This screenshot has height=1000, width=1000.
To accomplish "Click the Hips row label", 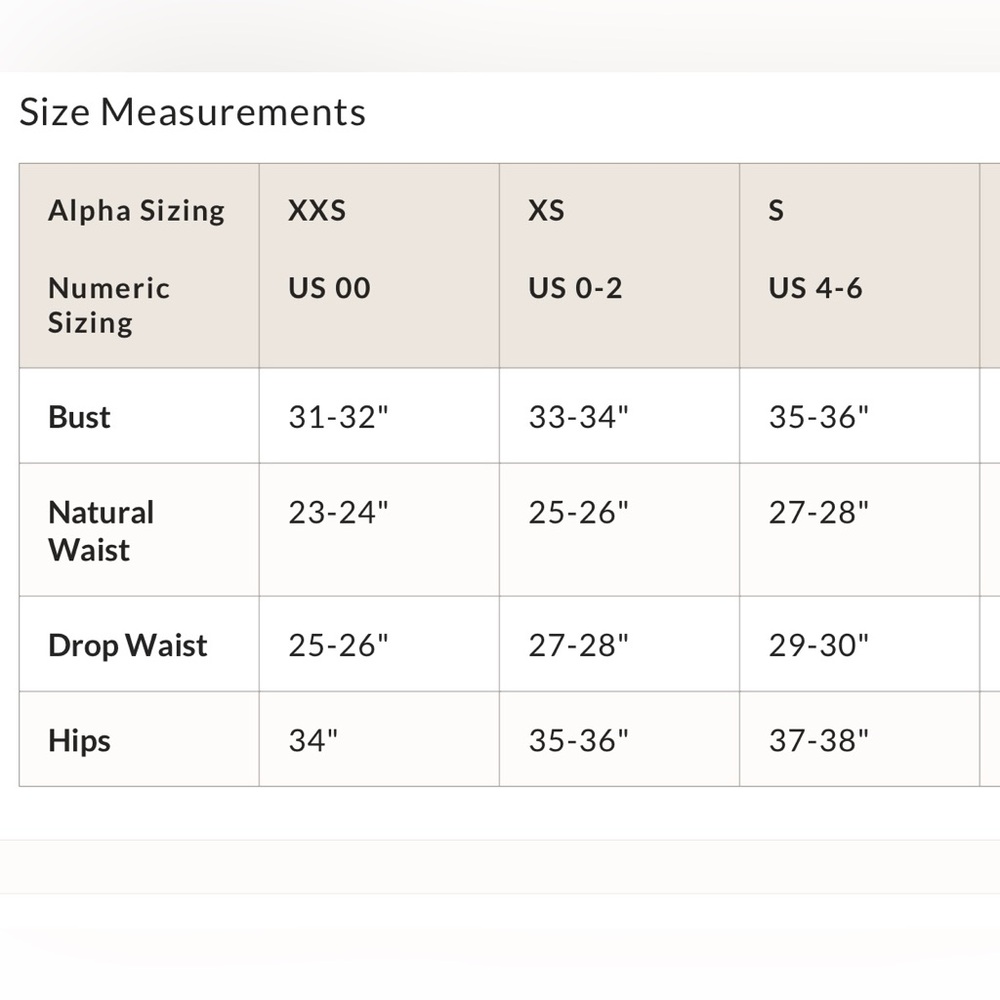I will 79,740.
